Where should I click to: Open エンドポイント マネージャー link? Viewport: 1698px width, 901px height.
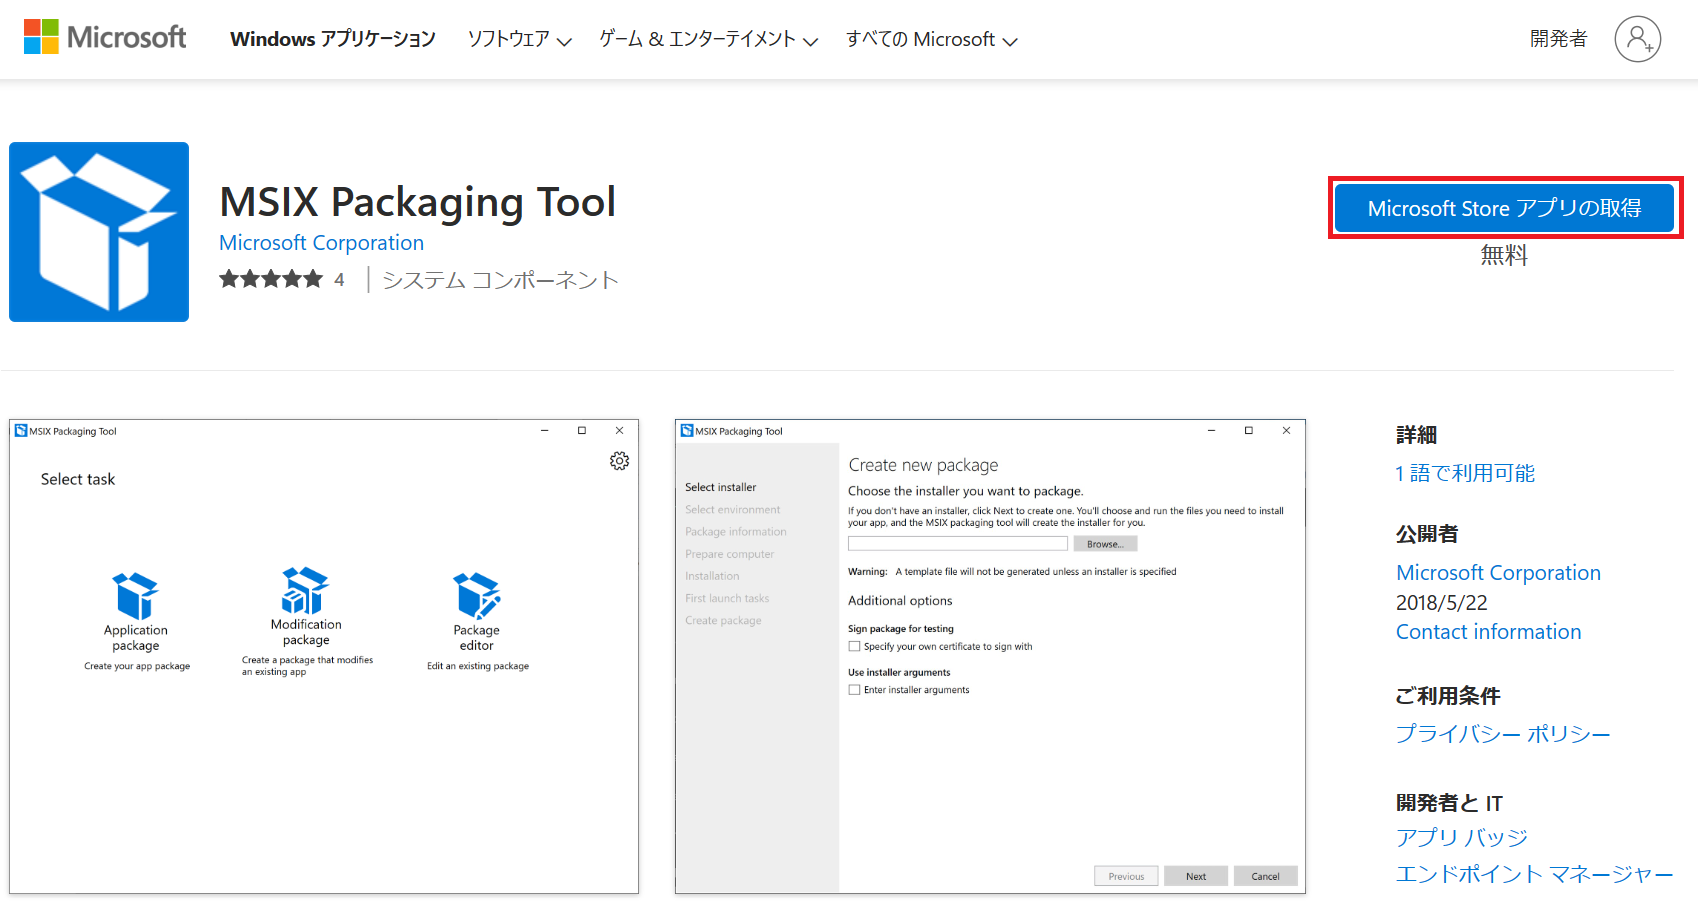(x=1534, y=875)
